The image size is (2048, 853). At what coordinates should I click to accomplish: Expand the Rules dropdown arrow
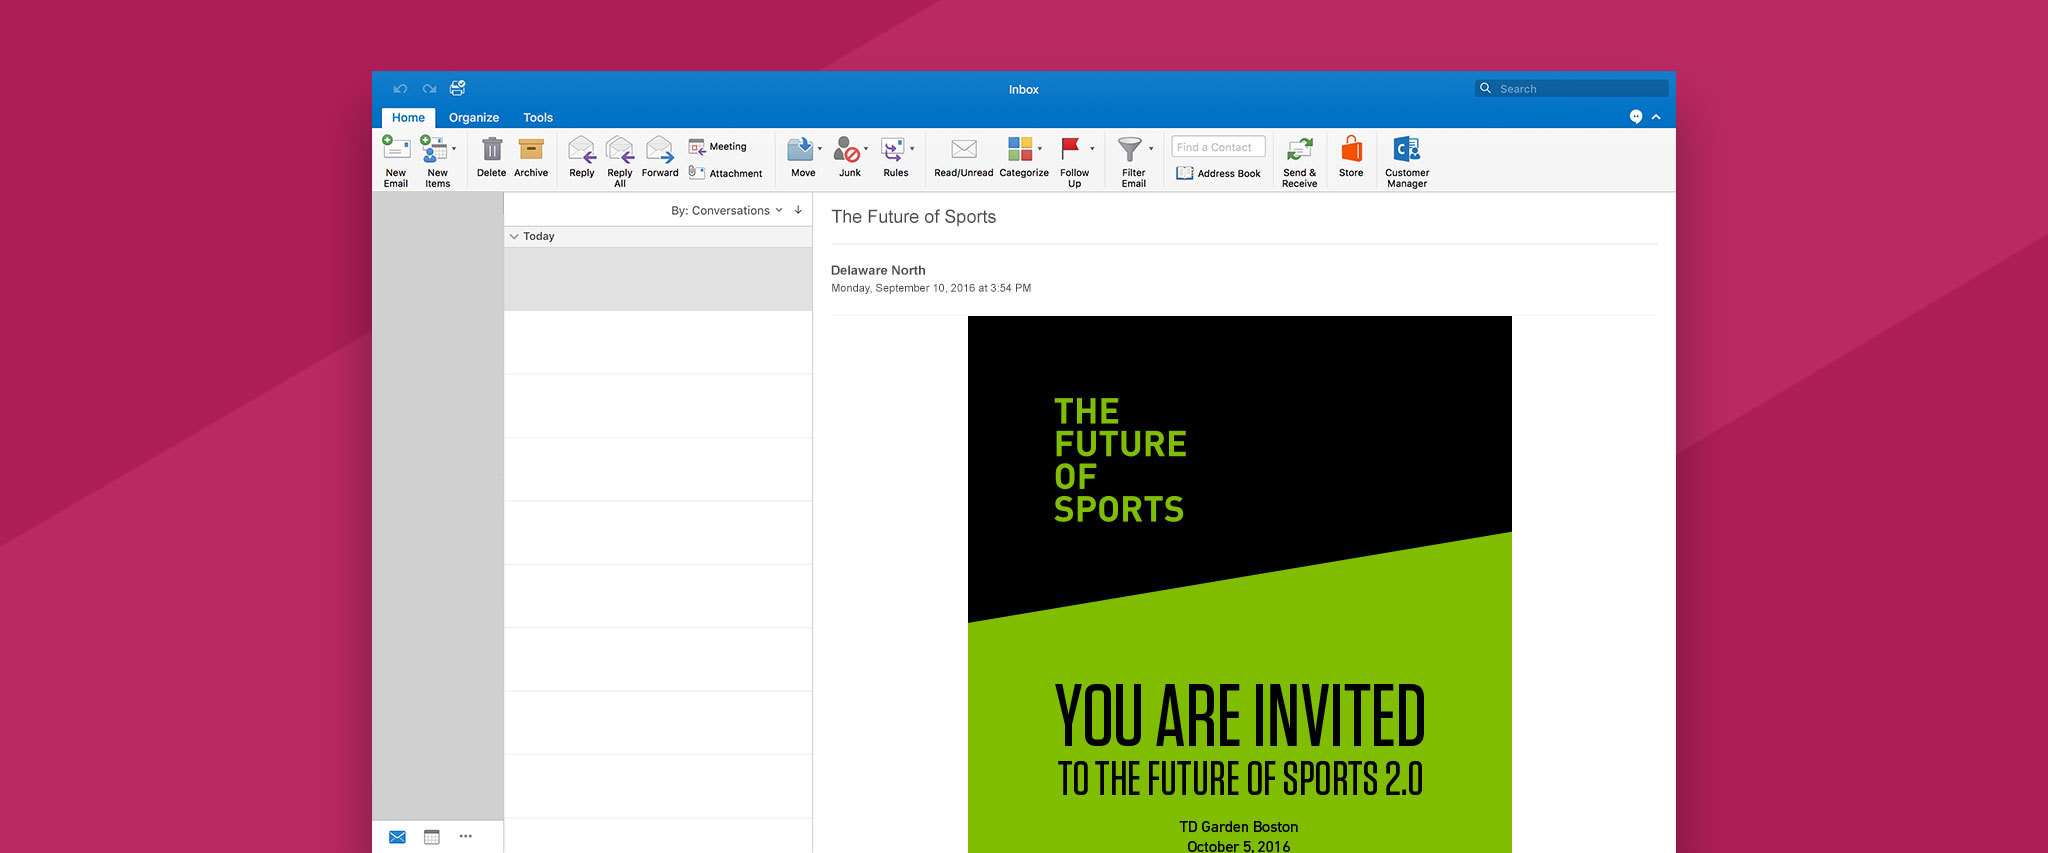(912, 149)
